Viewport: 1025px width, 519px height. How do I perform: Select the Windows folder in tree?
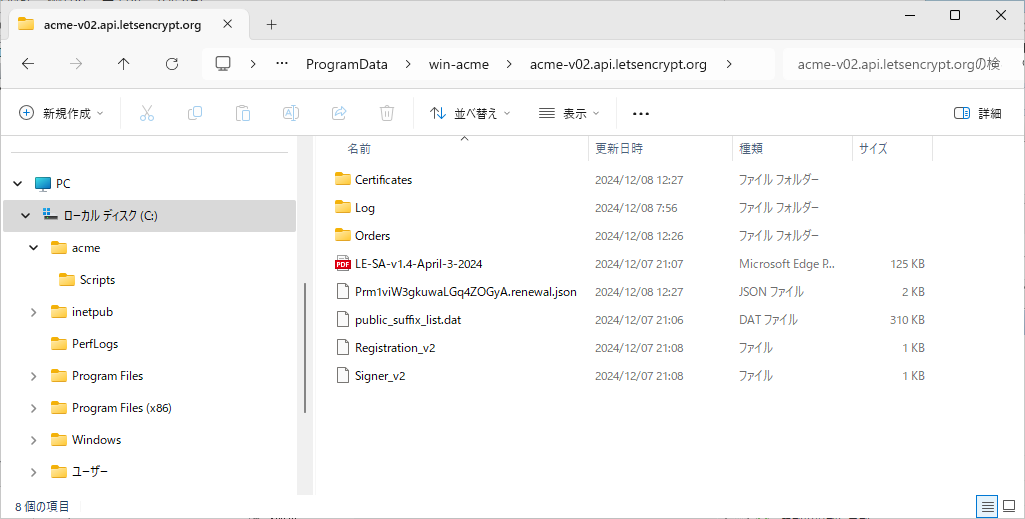(96, 440)
